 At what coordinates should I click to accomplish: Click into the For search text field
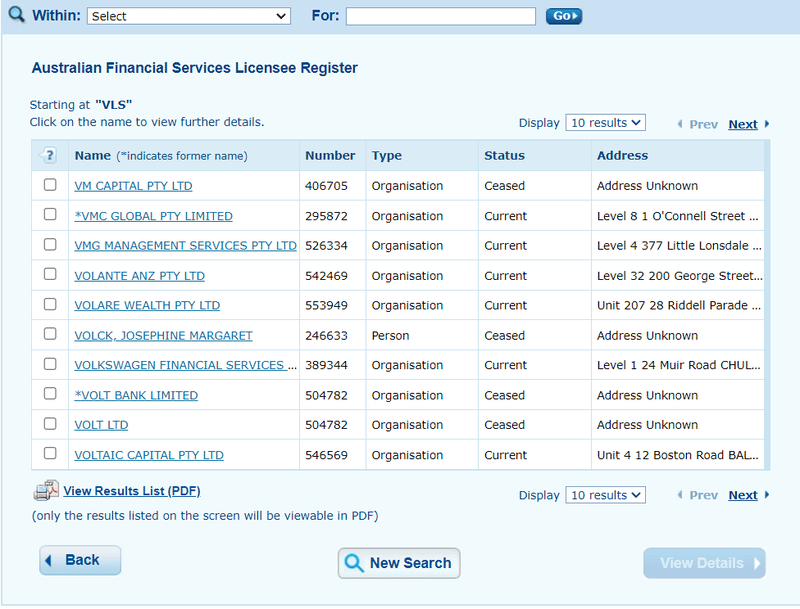(x=441, y=16)
